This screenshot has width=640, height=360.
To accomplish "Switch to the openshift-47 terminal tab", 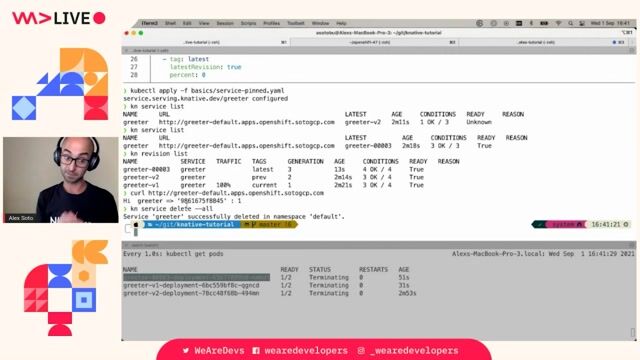I will pyautogui.click(x=374, y=42).
